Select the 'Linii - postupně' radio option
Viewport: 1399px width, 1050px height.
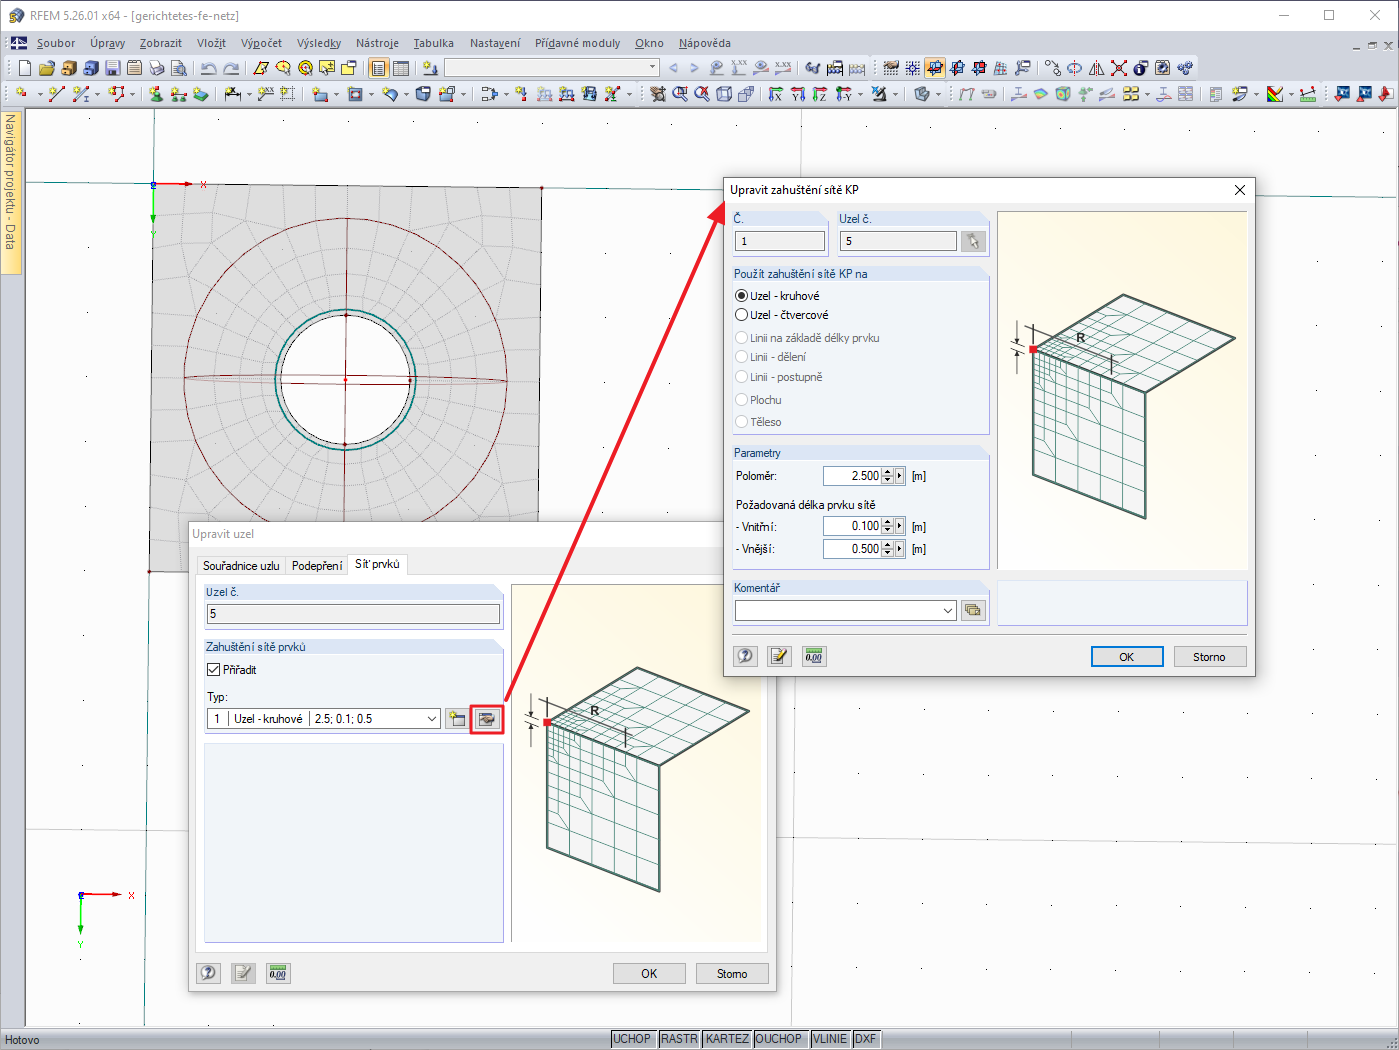(x=742, y=377)
